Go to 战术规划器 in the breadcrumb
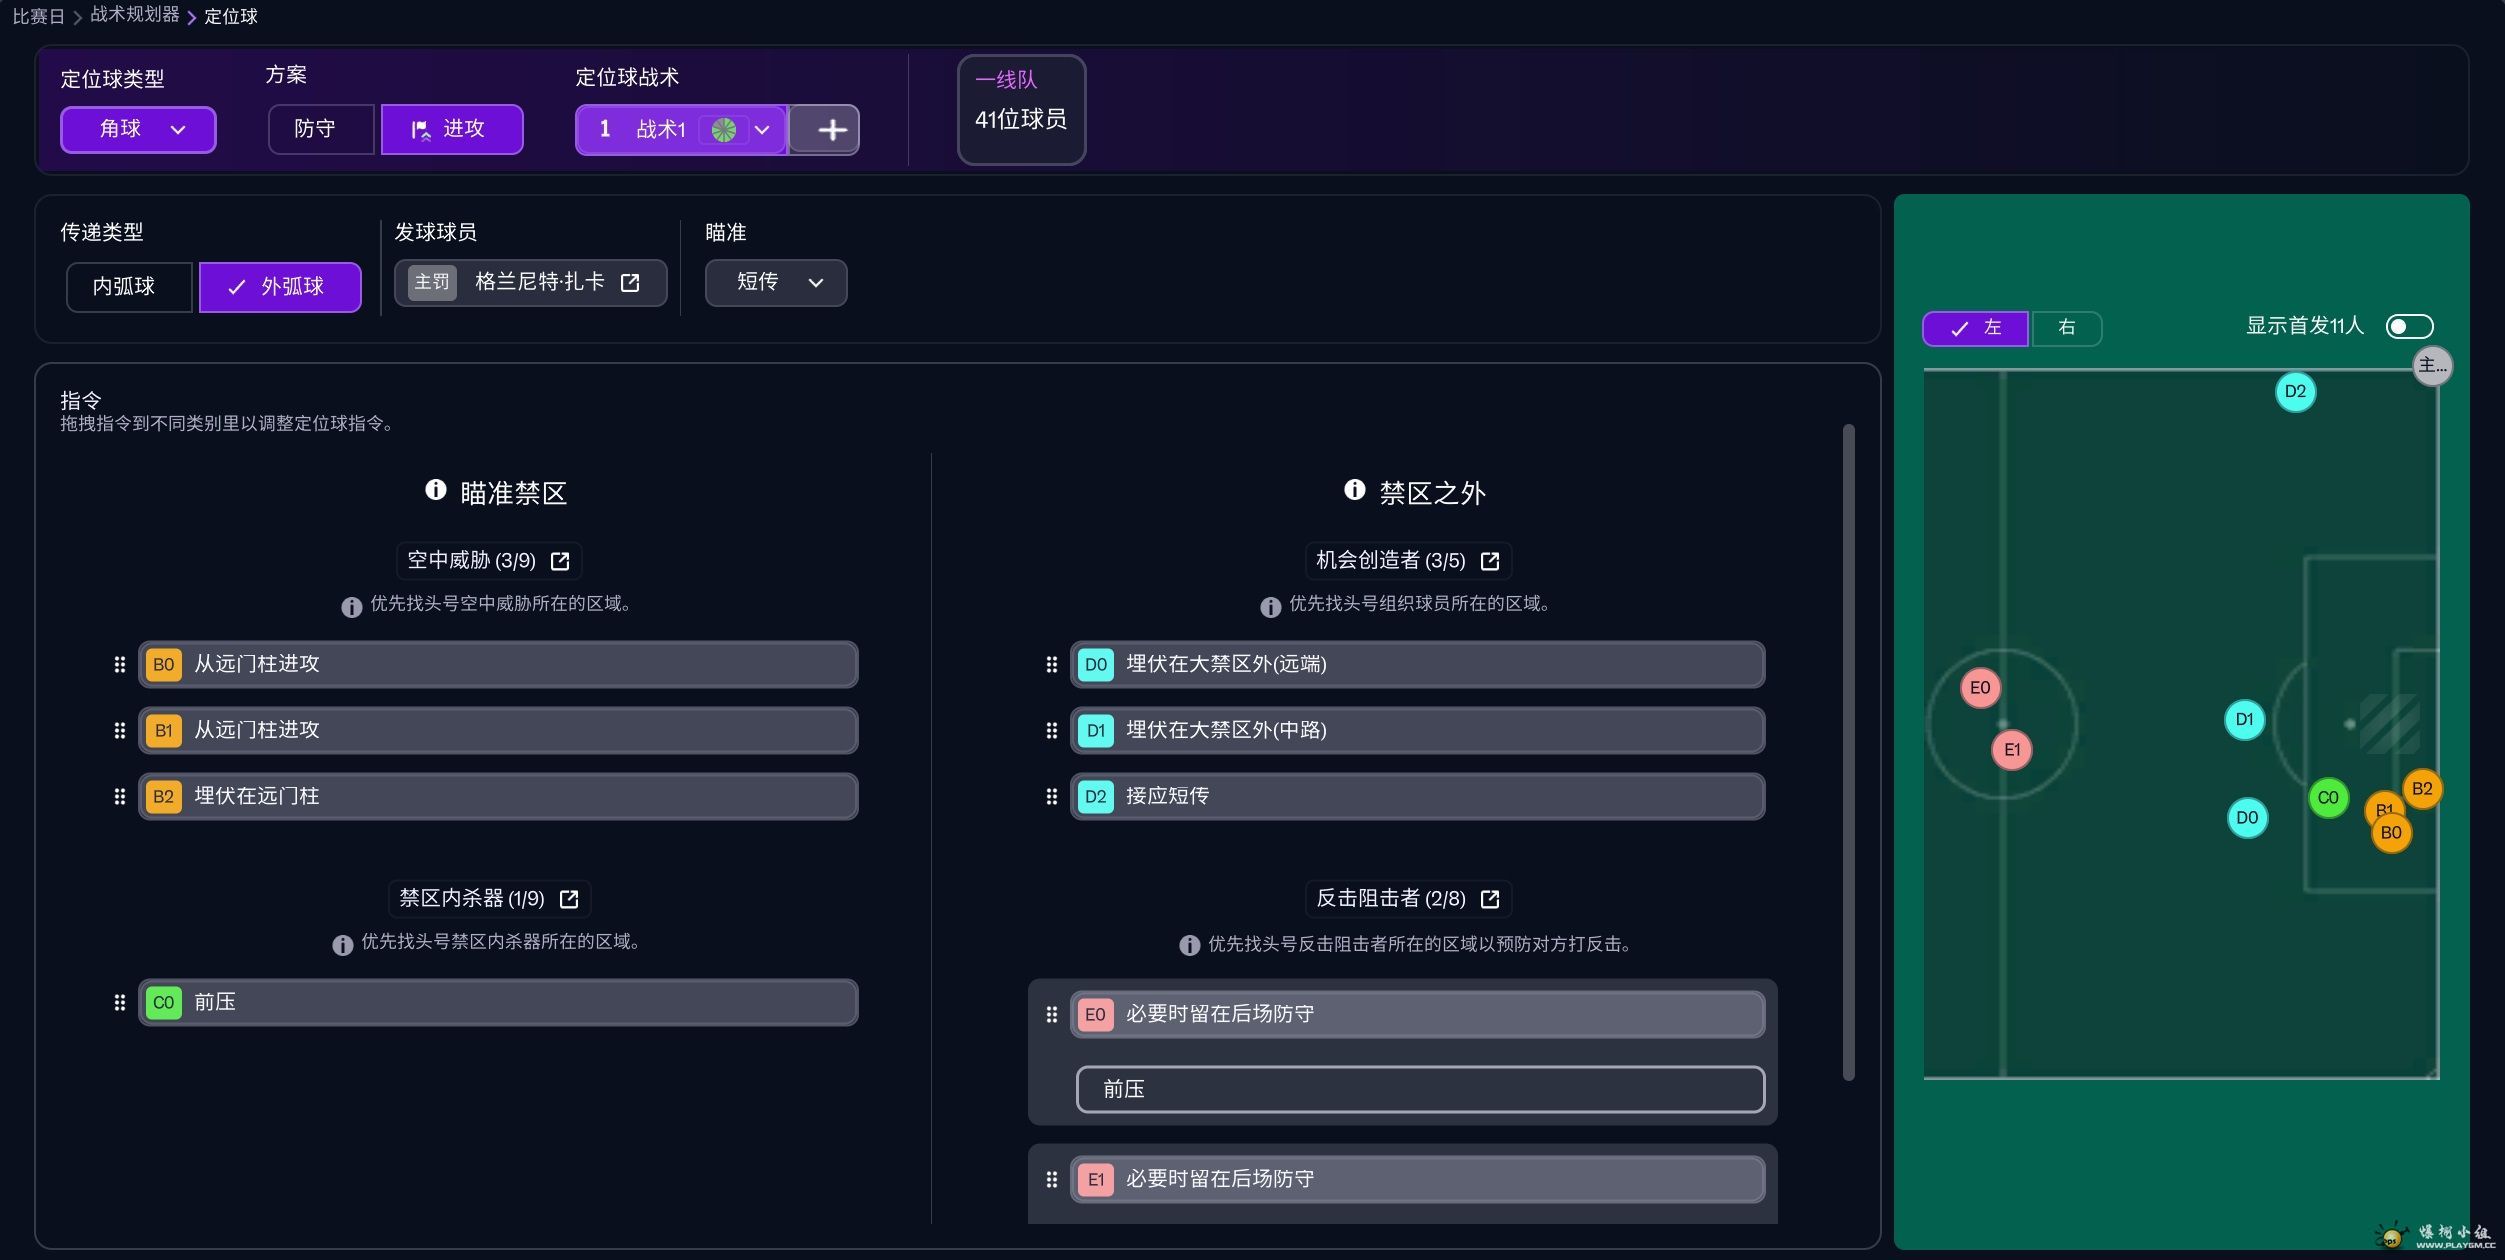The image size is (2505, 1260). (134, 15)
